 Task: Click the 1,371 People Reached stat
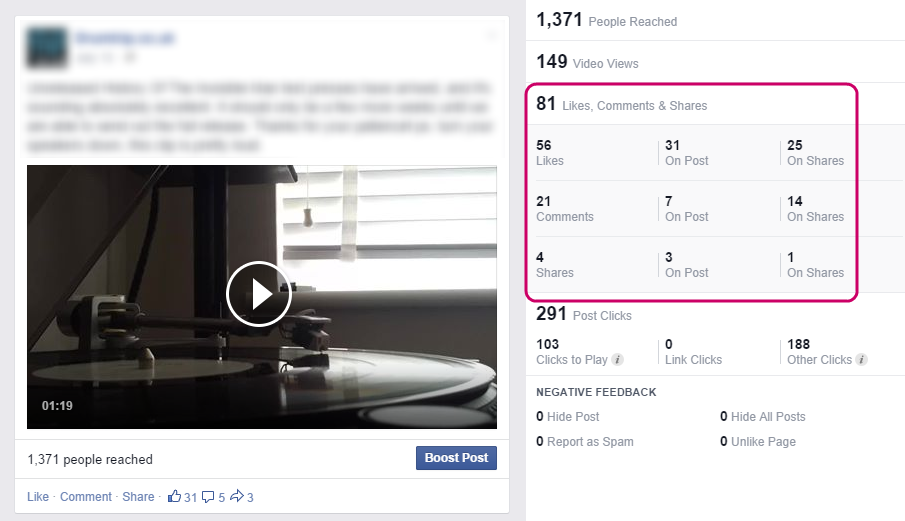(x=607, y=20)
